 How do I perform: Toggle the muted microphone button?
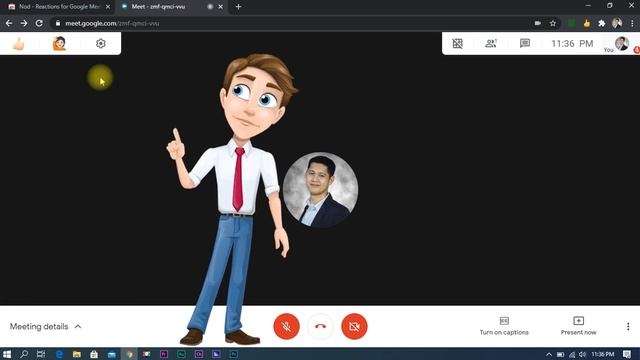[287, 326]
